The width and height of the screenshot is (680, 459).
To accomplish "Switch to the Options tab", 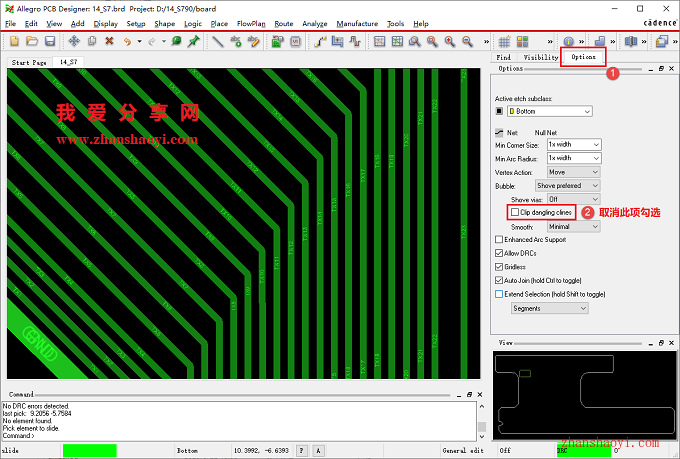I will (x=583, y=57).
